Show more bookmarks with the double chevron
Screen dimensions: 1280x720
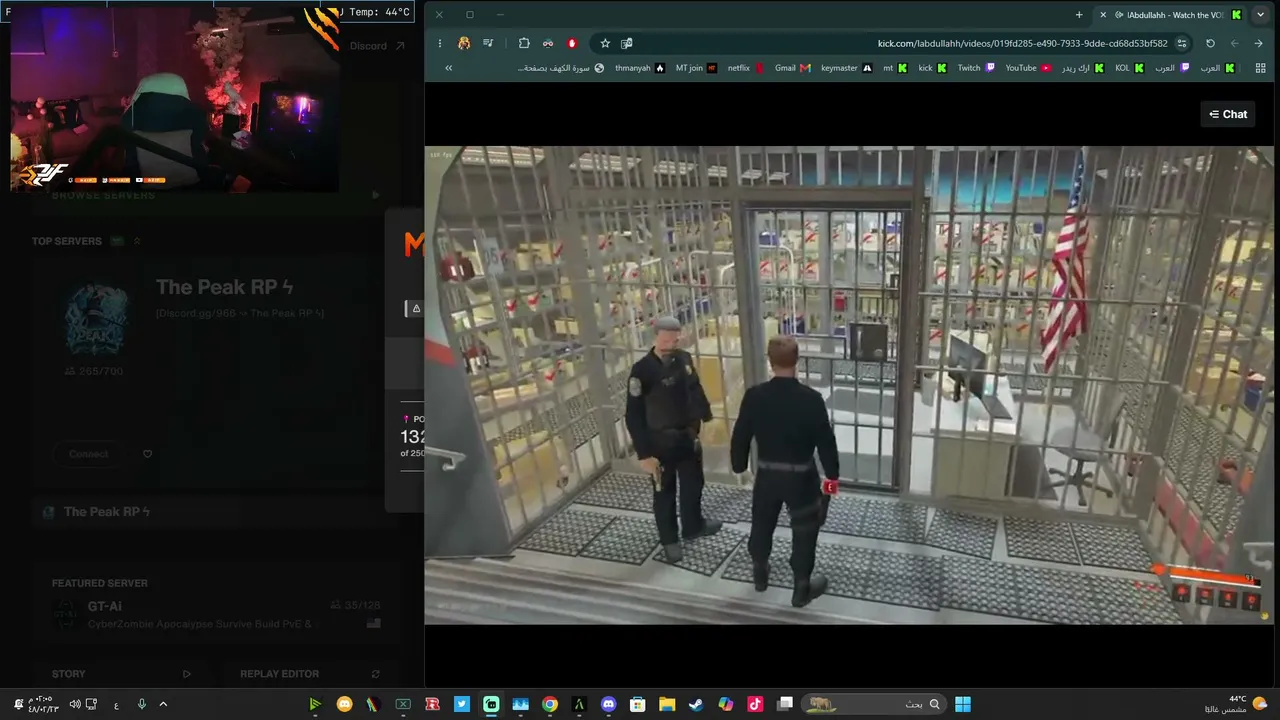coord(448,68)
